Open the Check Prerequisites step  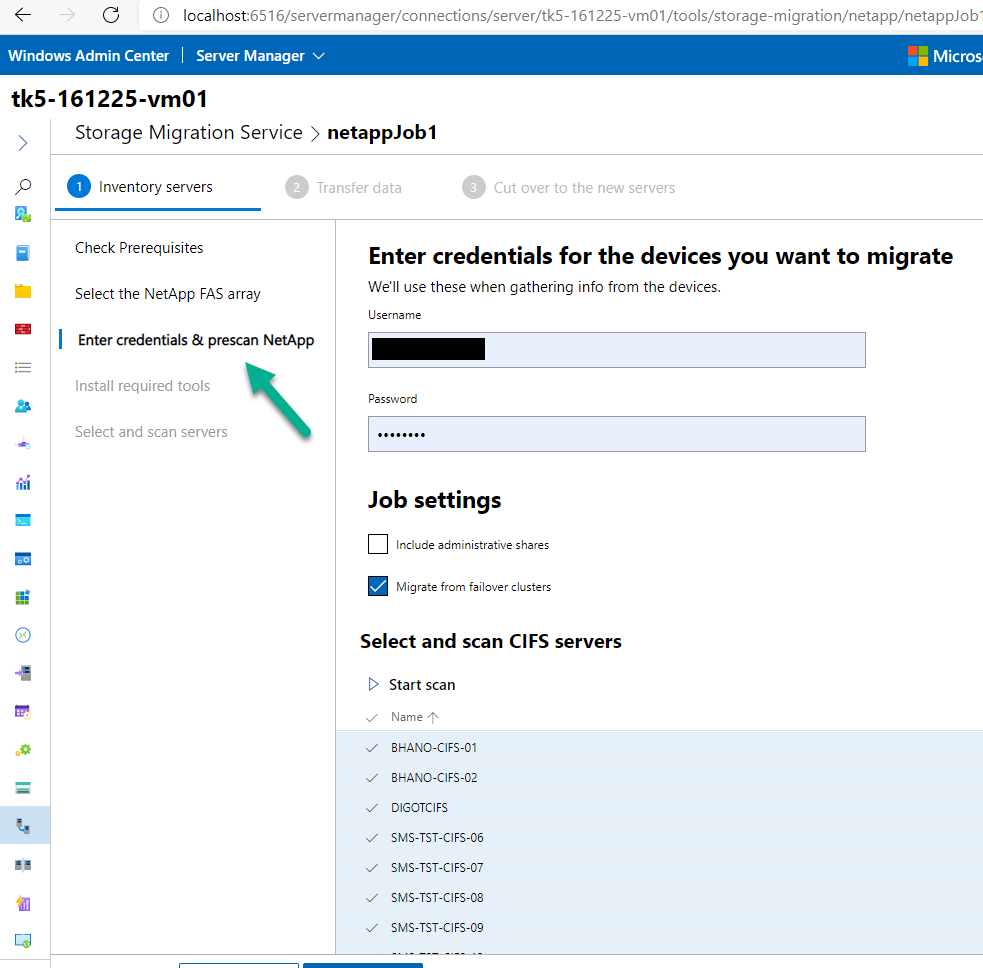pos(139,248)
